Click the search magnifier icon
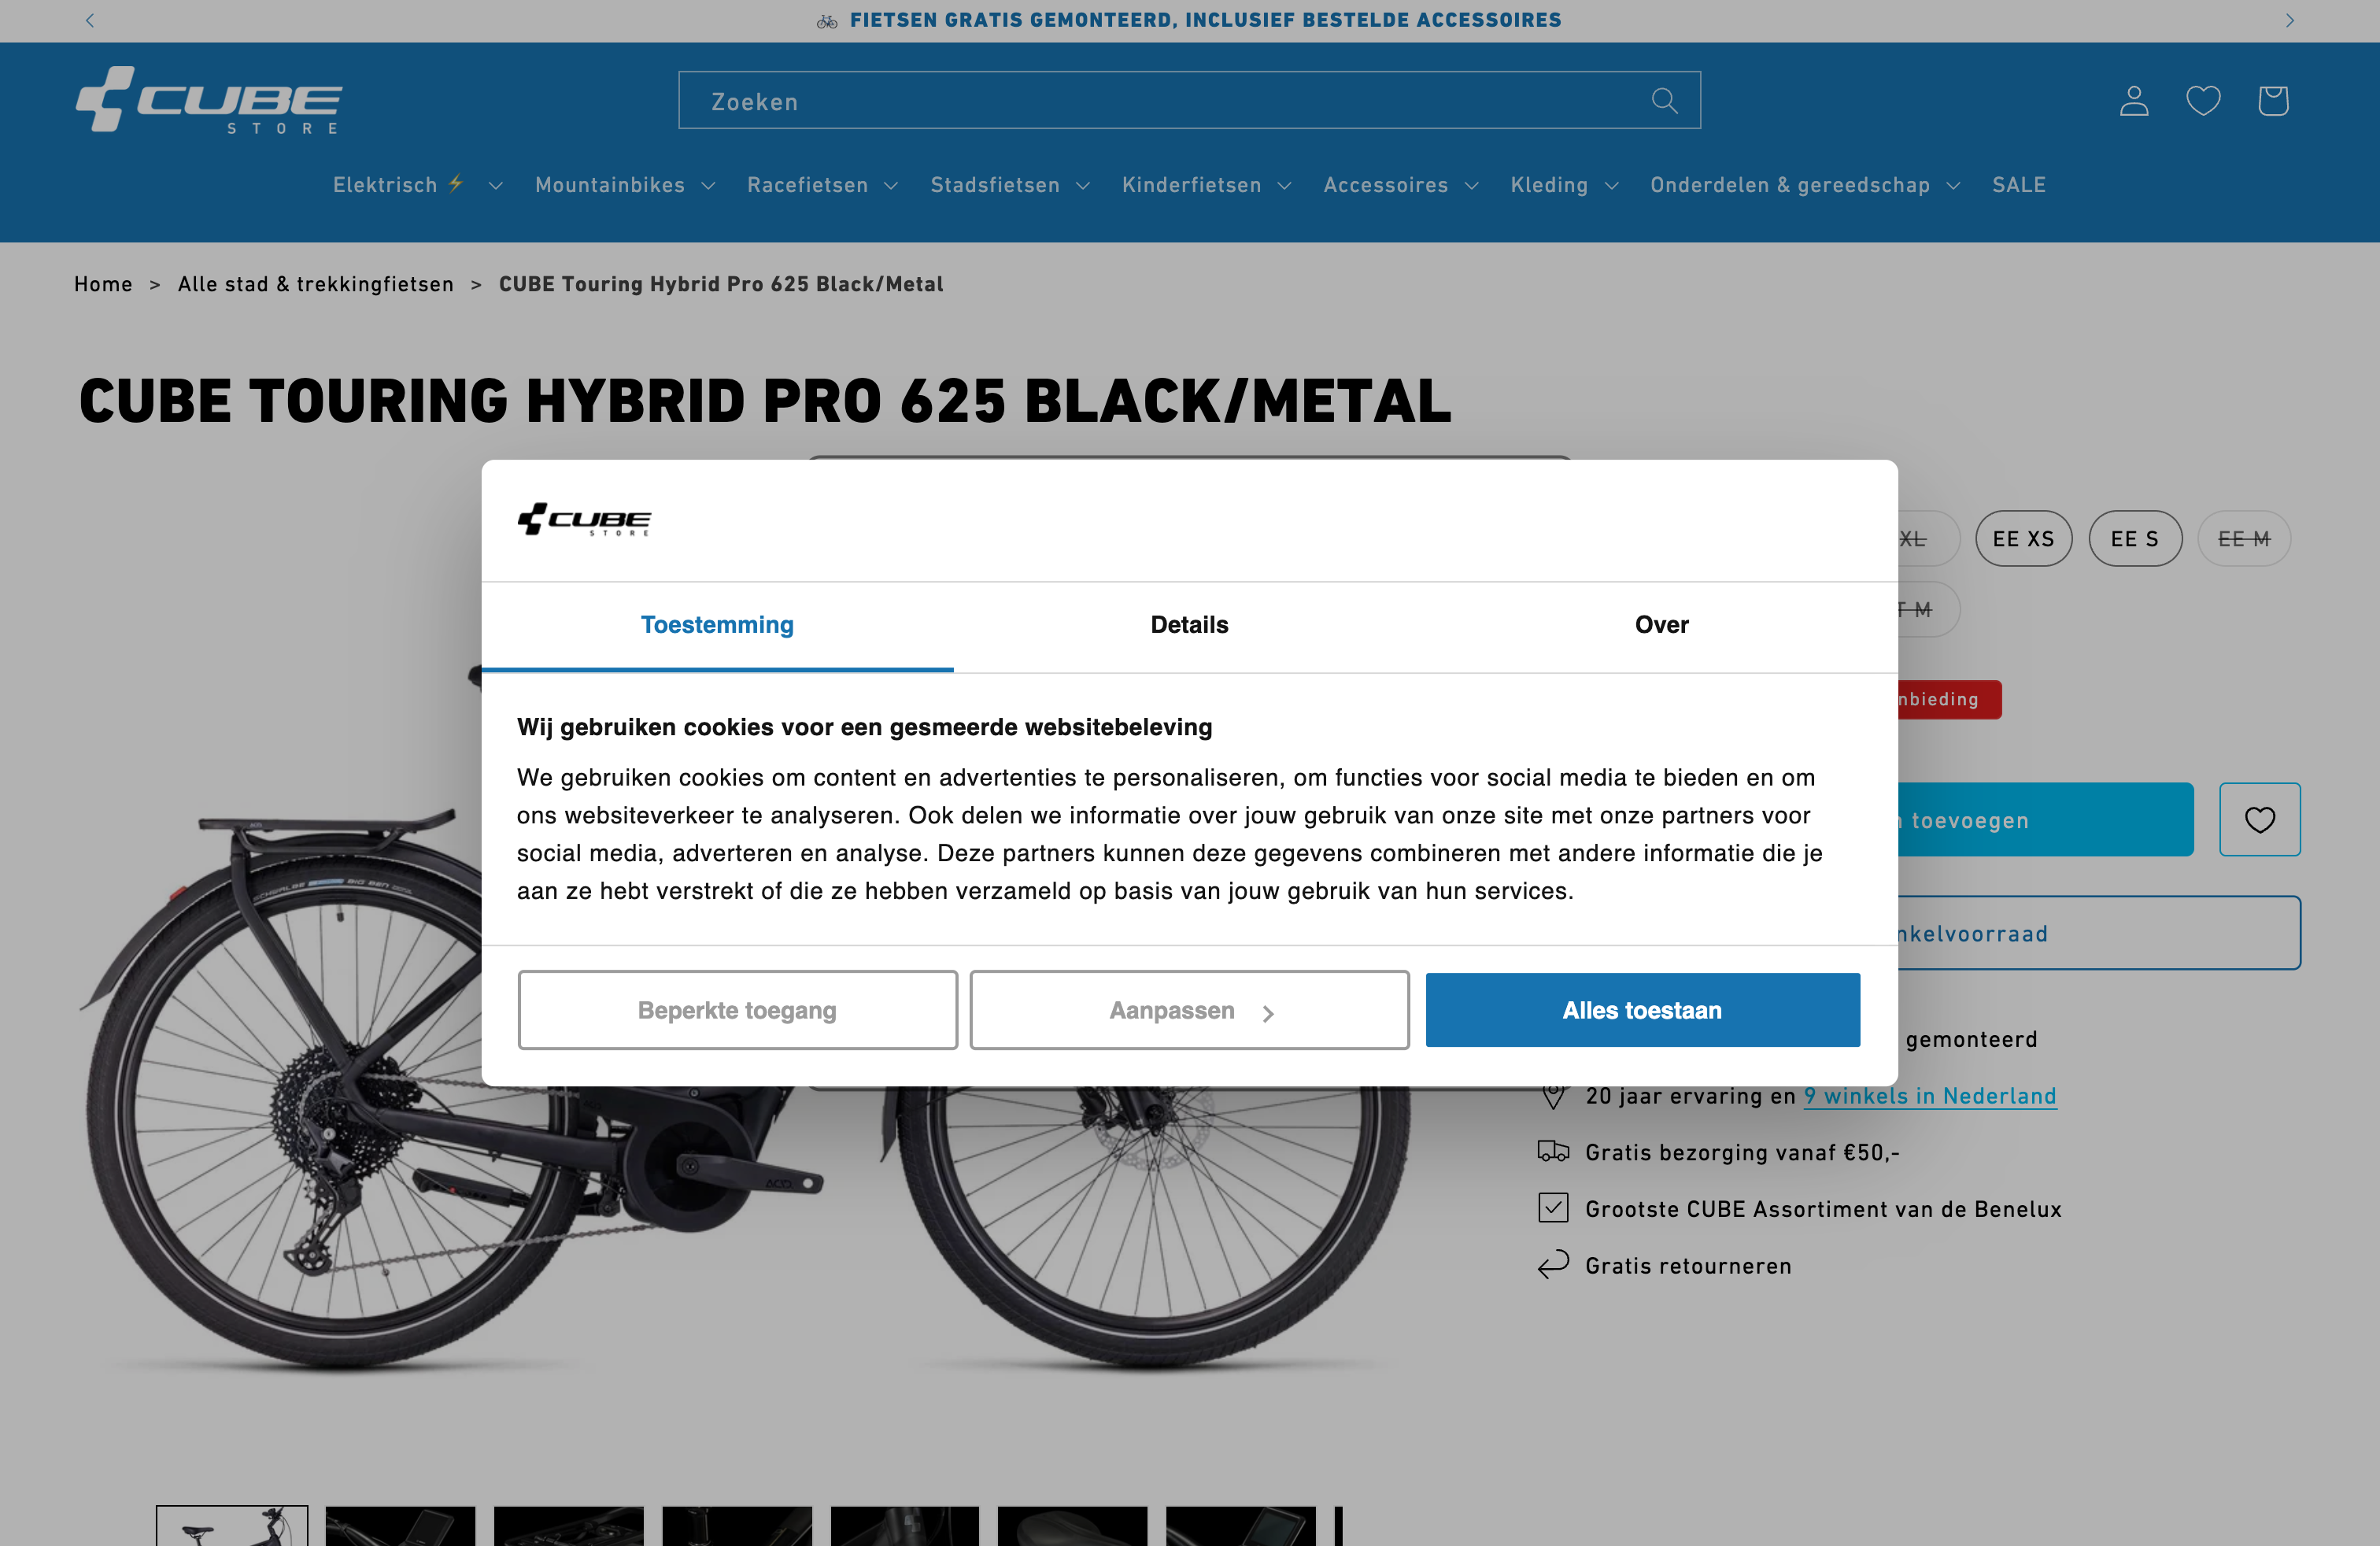This screenshot has width=2380, height=1546. click(1664, 101)
